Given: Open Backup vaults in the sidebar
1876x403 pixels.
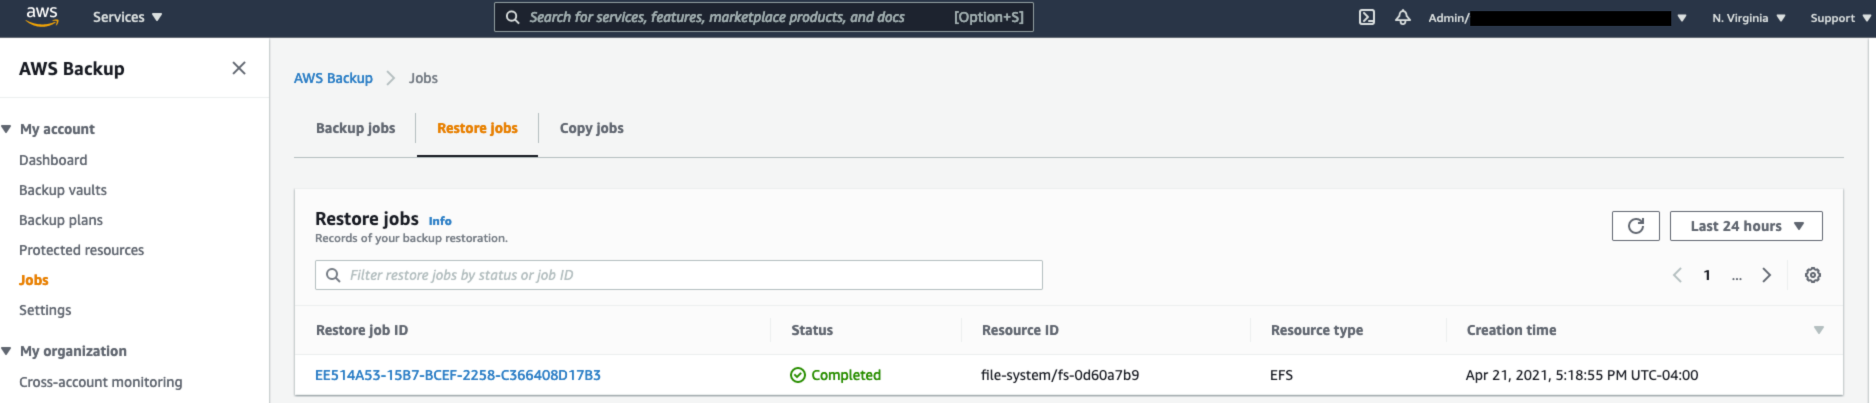Looking at the screenshot, I should coord(62,190).
